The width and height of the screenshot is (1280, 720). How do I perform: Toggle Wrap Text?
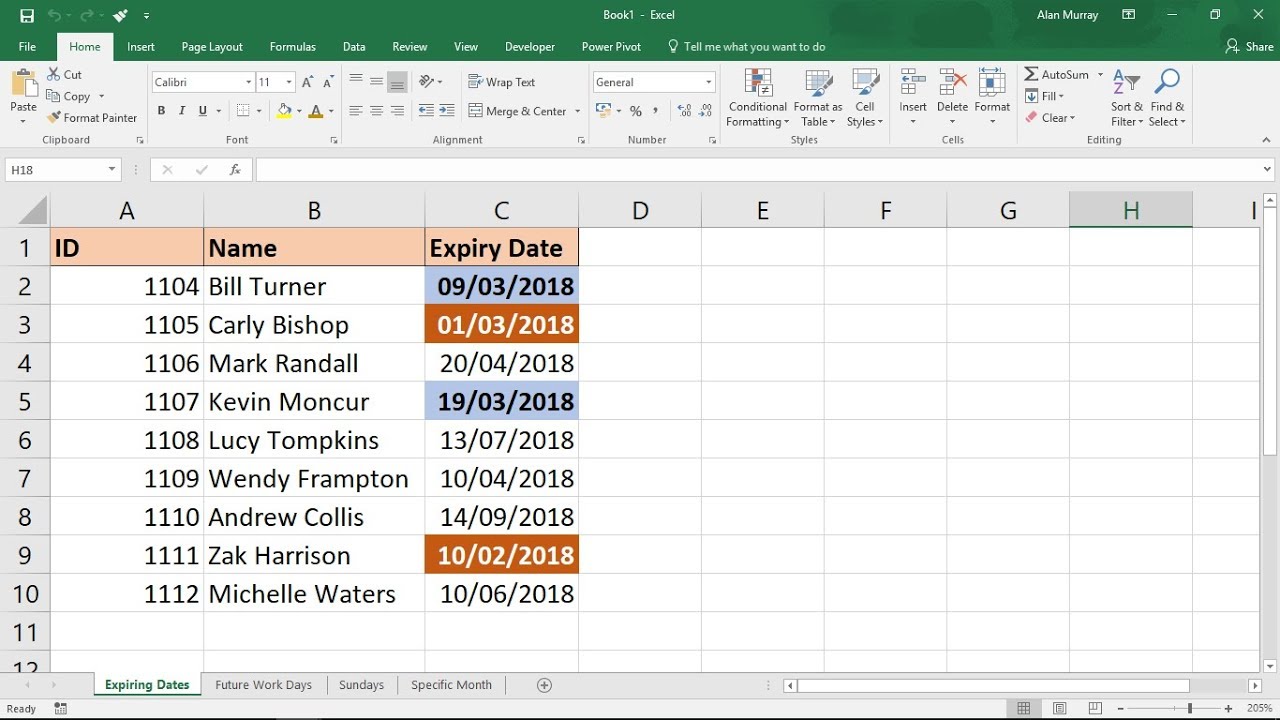point(501,82)
